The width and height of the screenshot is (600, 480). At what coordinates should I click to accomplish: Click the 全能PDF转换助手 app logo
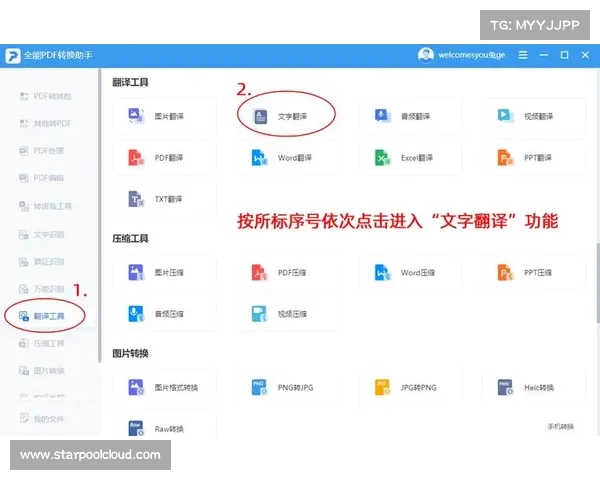click(13, 56)
